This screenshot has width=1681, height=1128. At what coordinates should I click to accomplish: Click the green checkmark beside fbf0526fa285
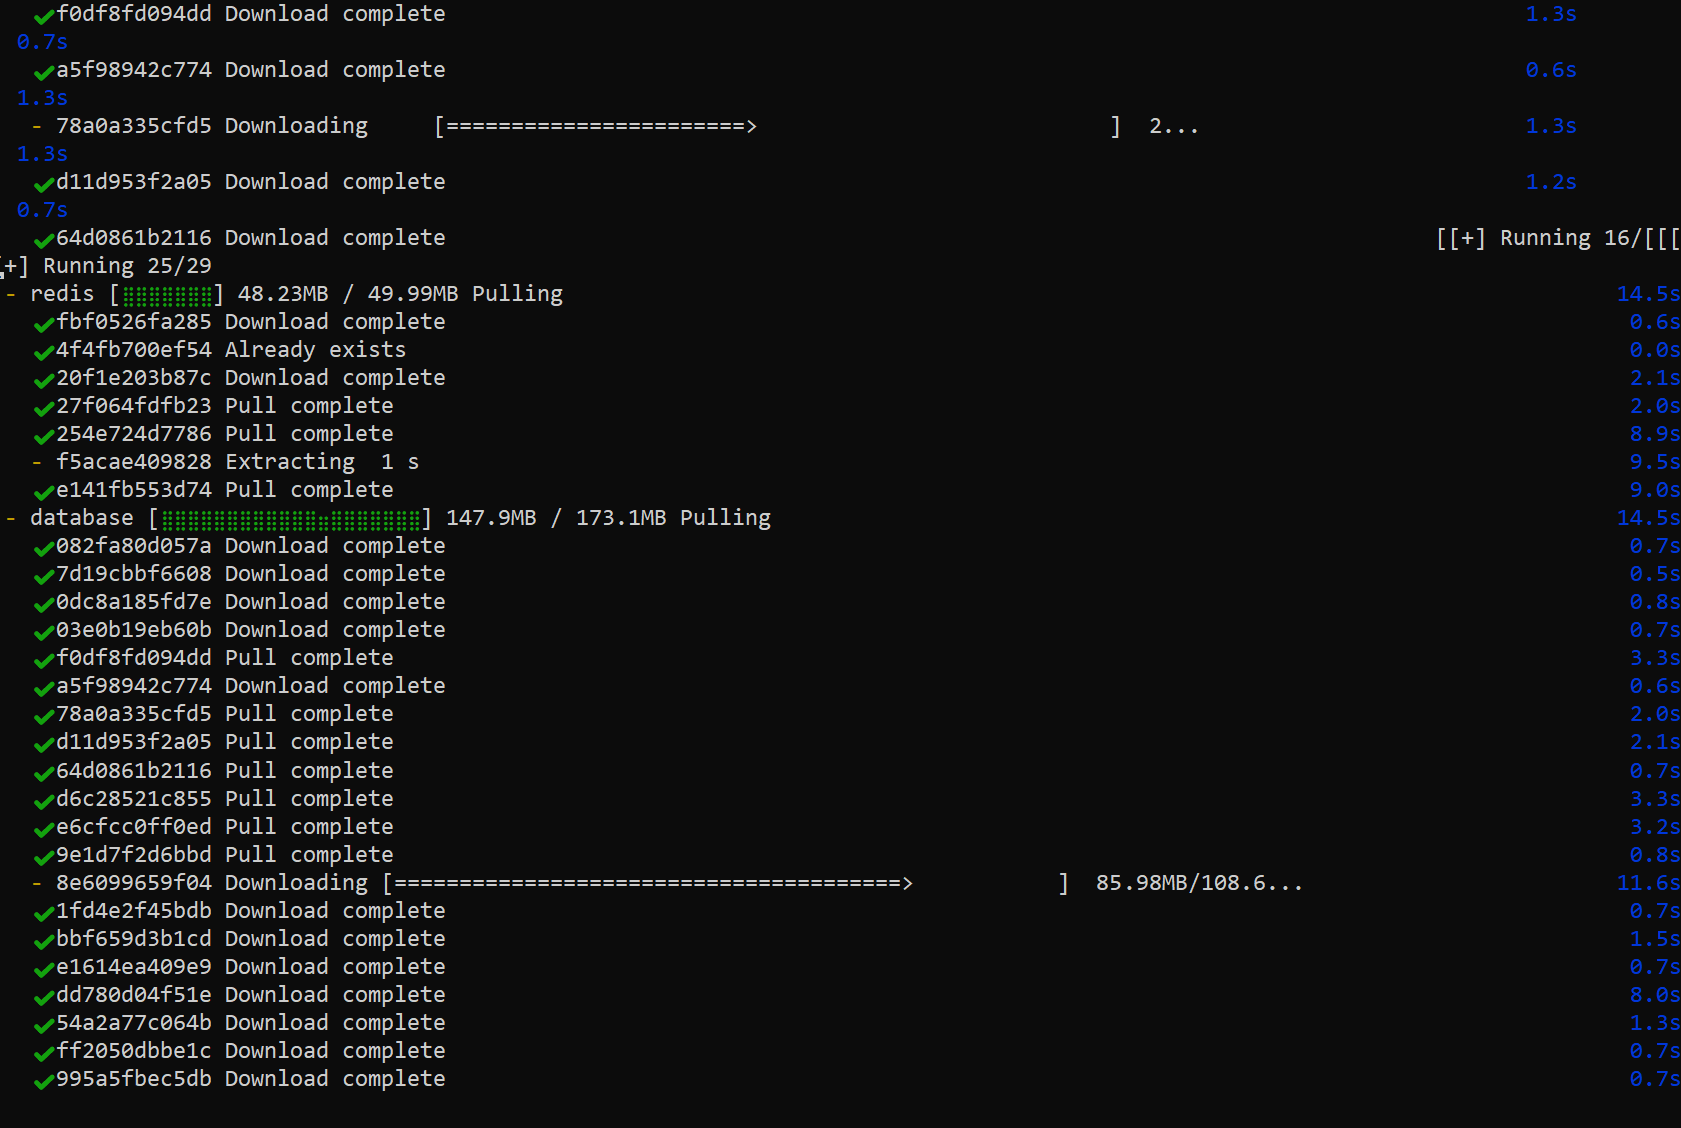(43, 324)
